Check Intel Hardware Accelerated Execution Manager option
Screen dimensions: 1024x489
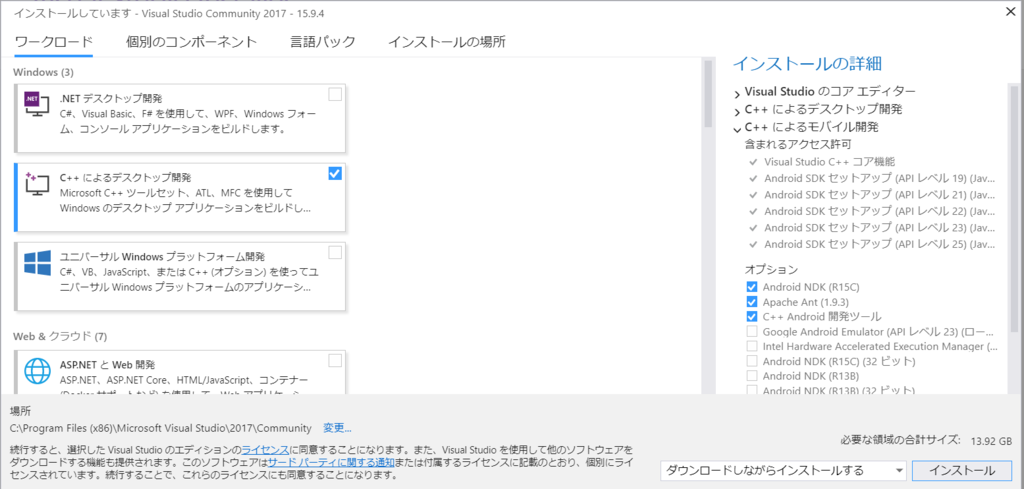coord(752,346)
